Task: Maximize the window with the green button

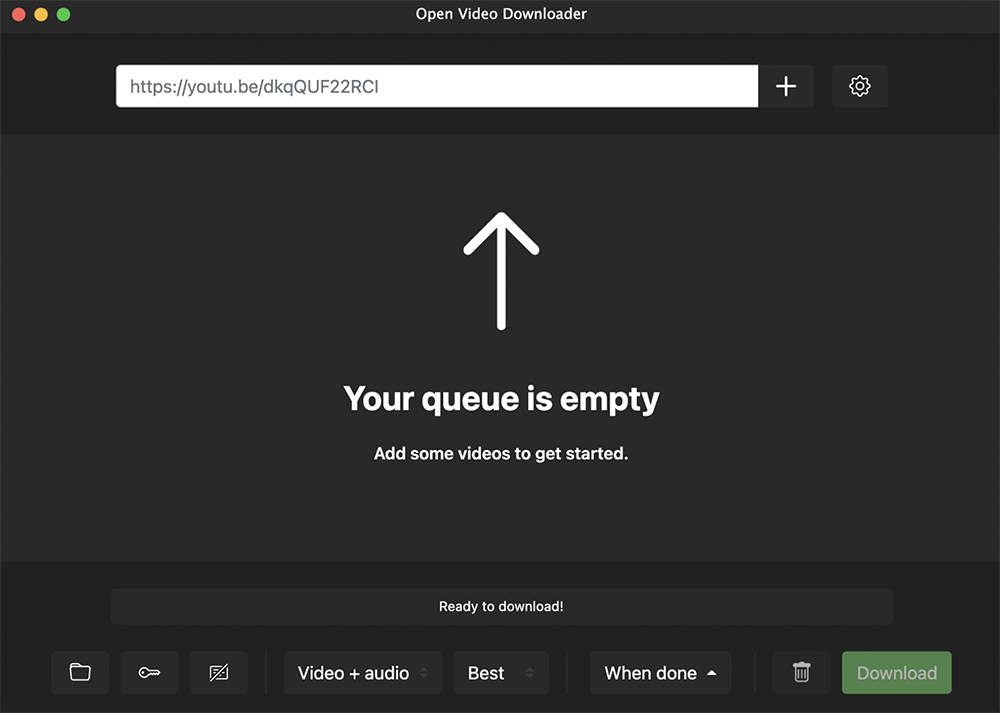Action: [x=64, y=14]
